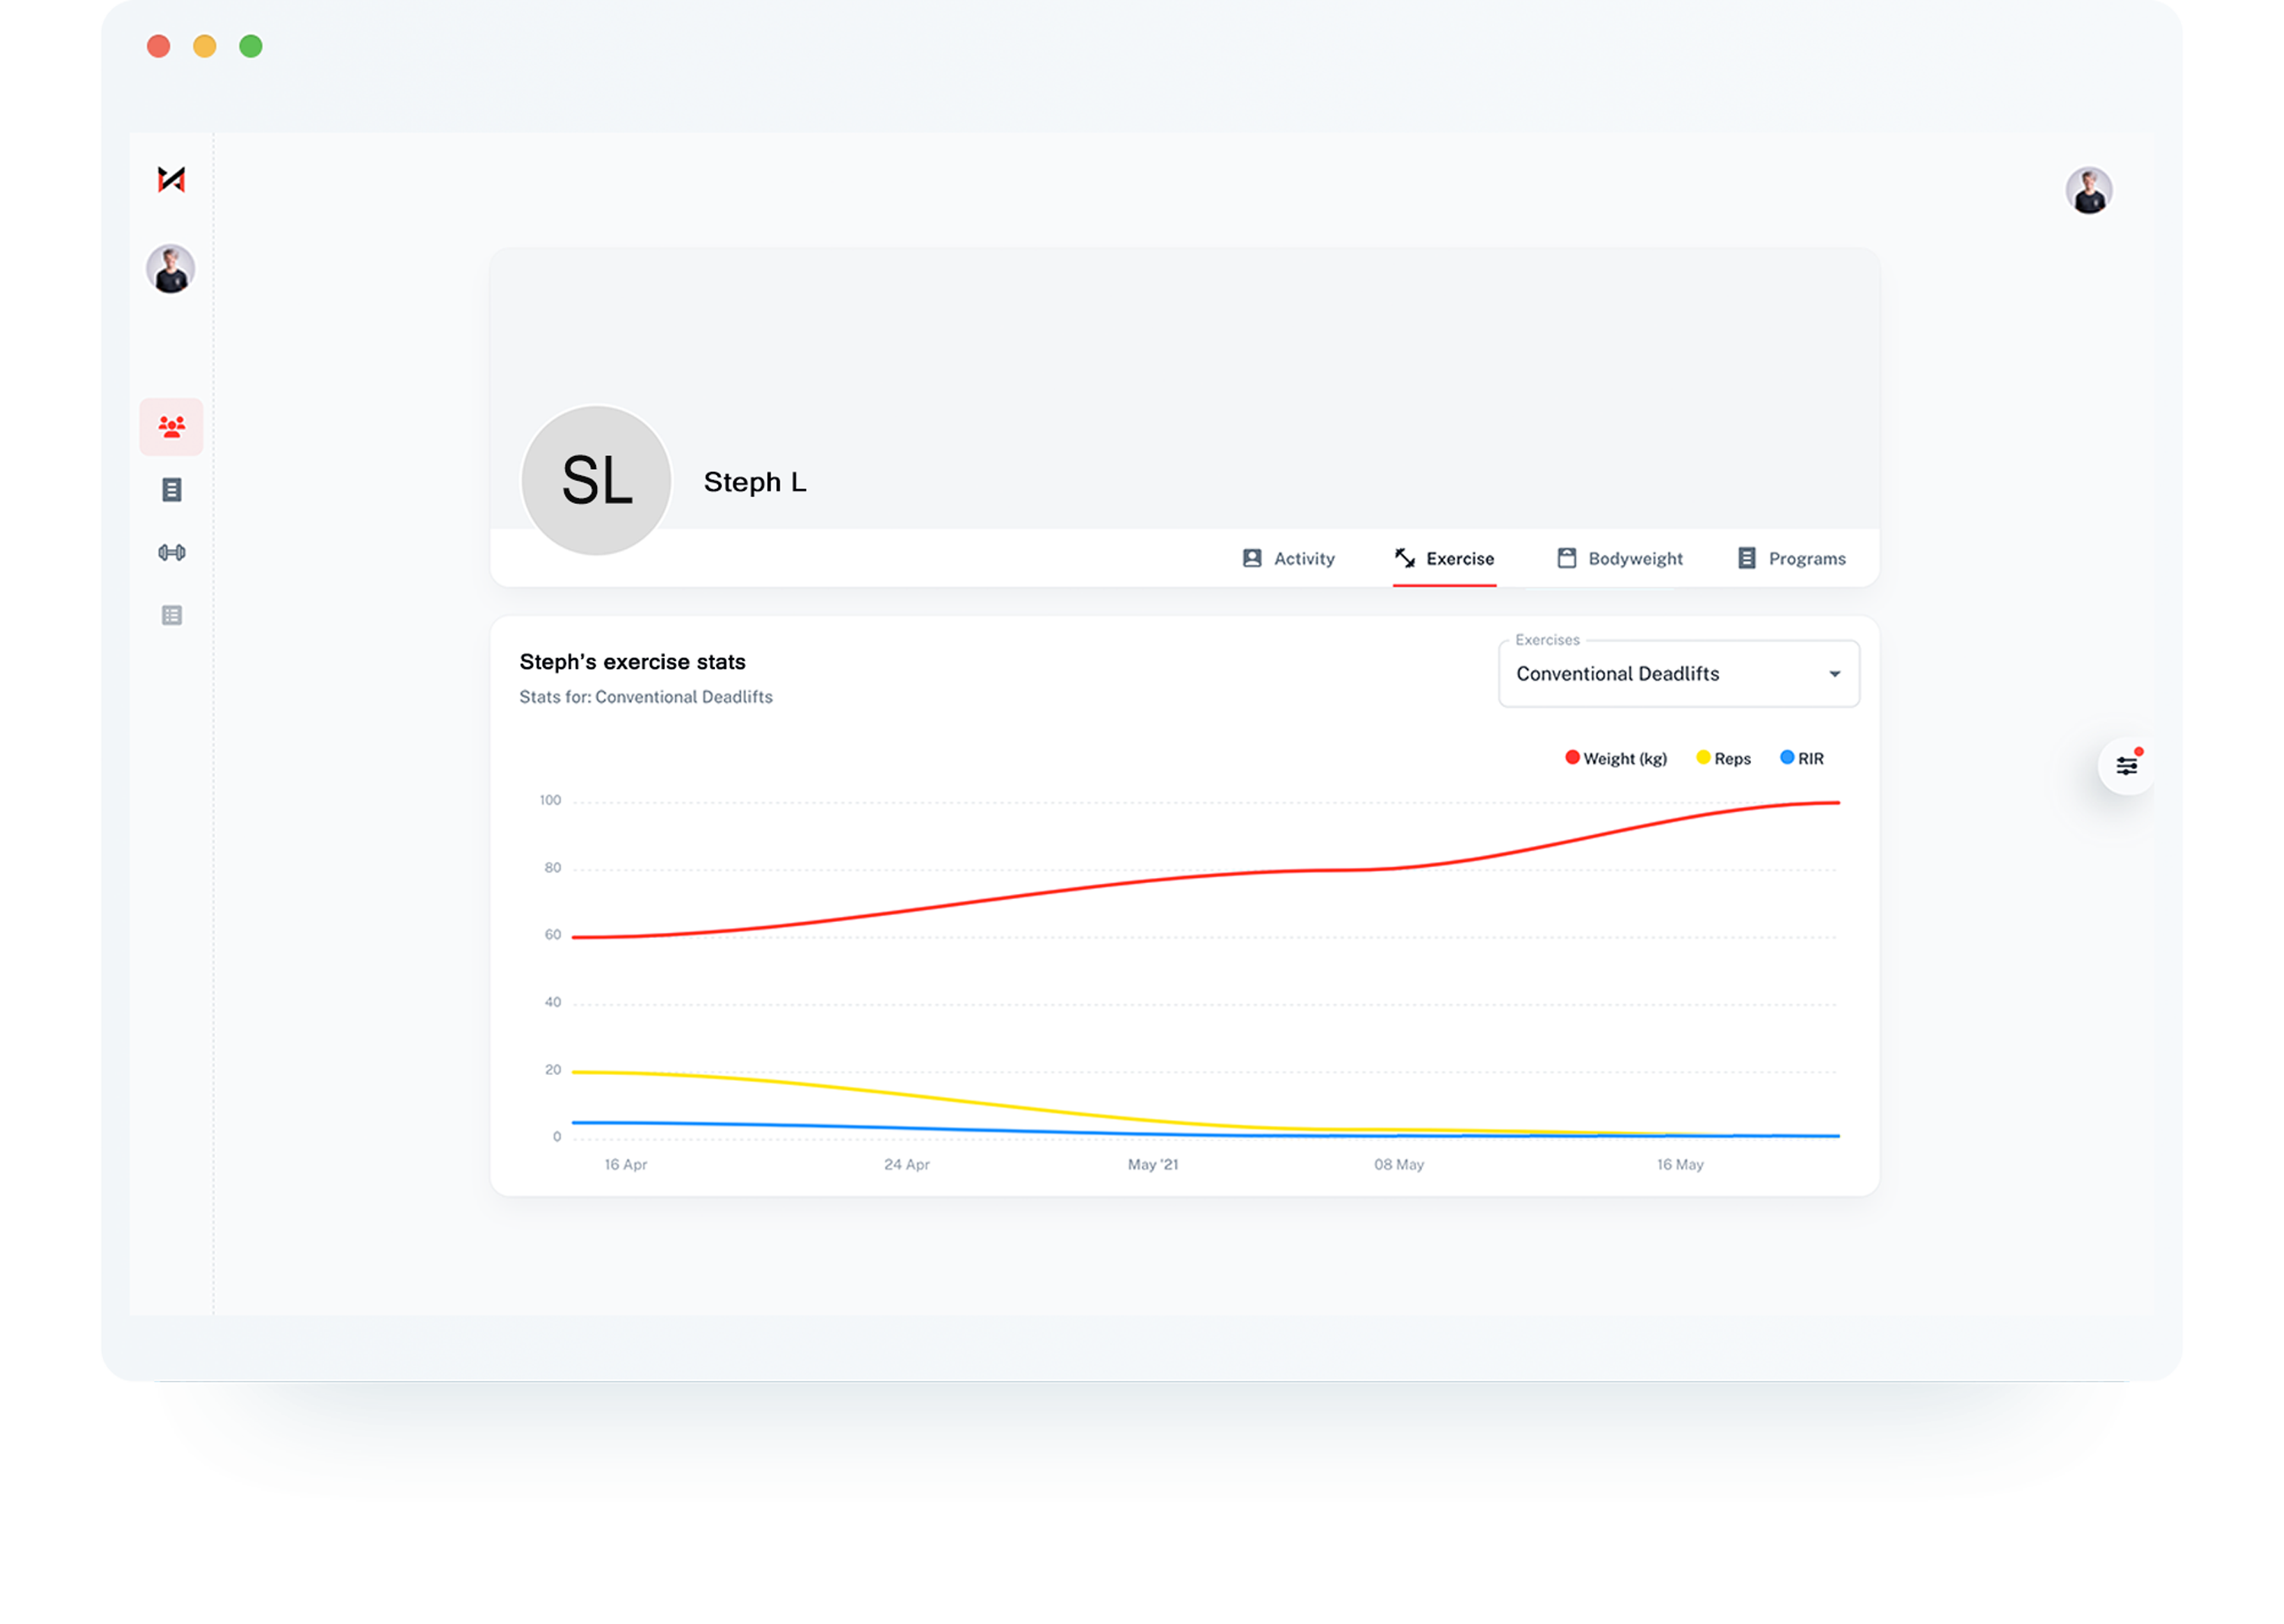
Task: Select the Exercise tab
Action: 1444,558
